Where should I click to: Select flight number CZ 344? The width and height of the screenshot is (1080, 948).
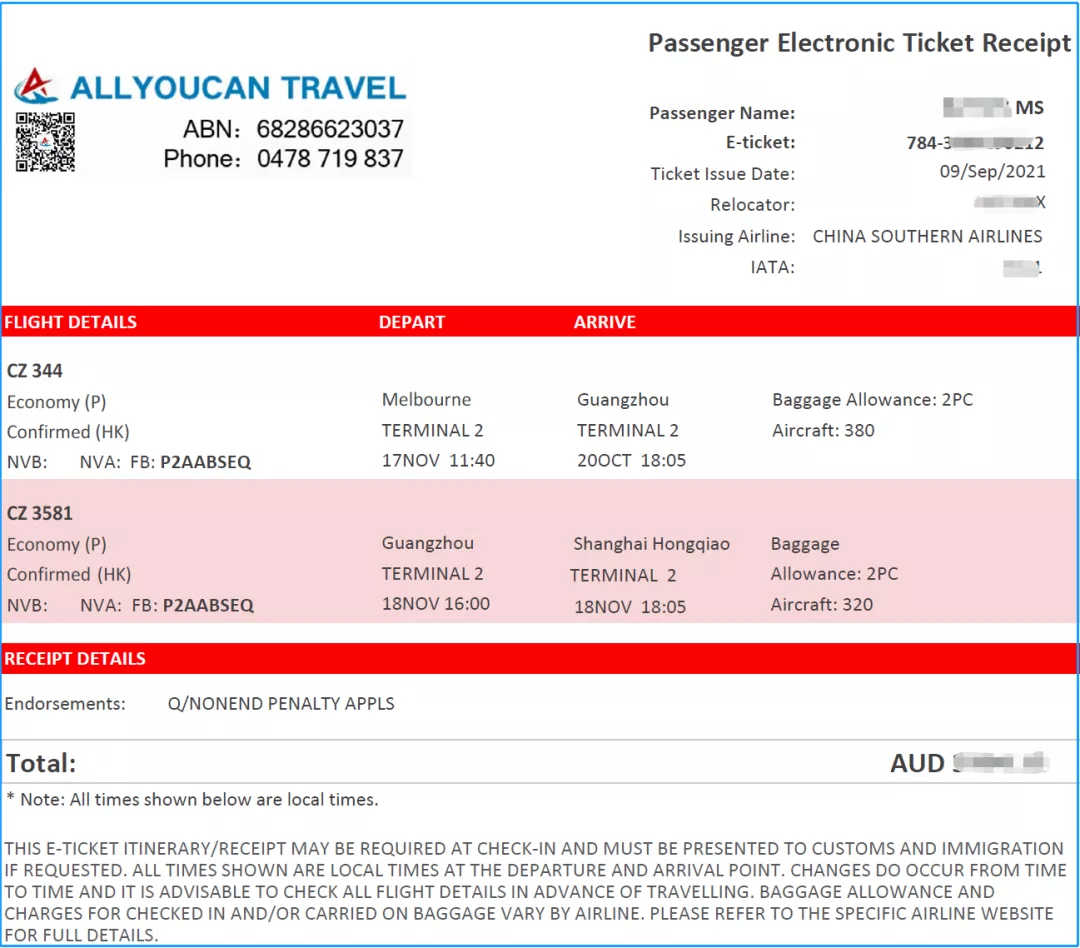(x=35, y=371)
